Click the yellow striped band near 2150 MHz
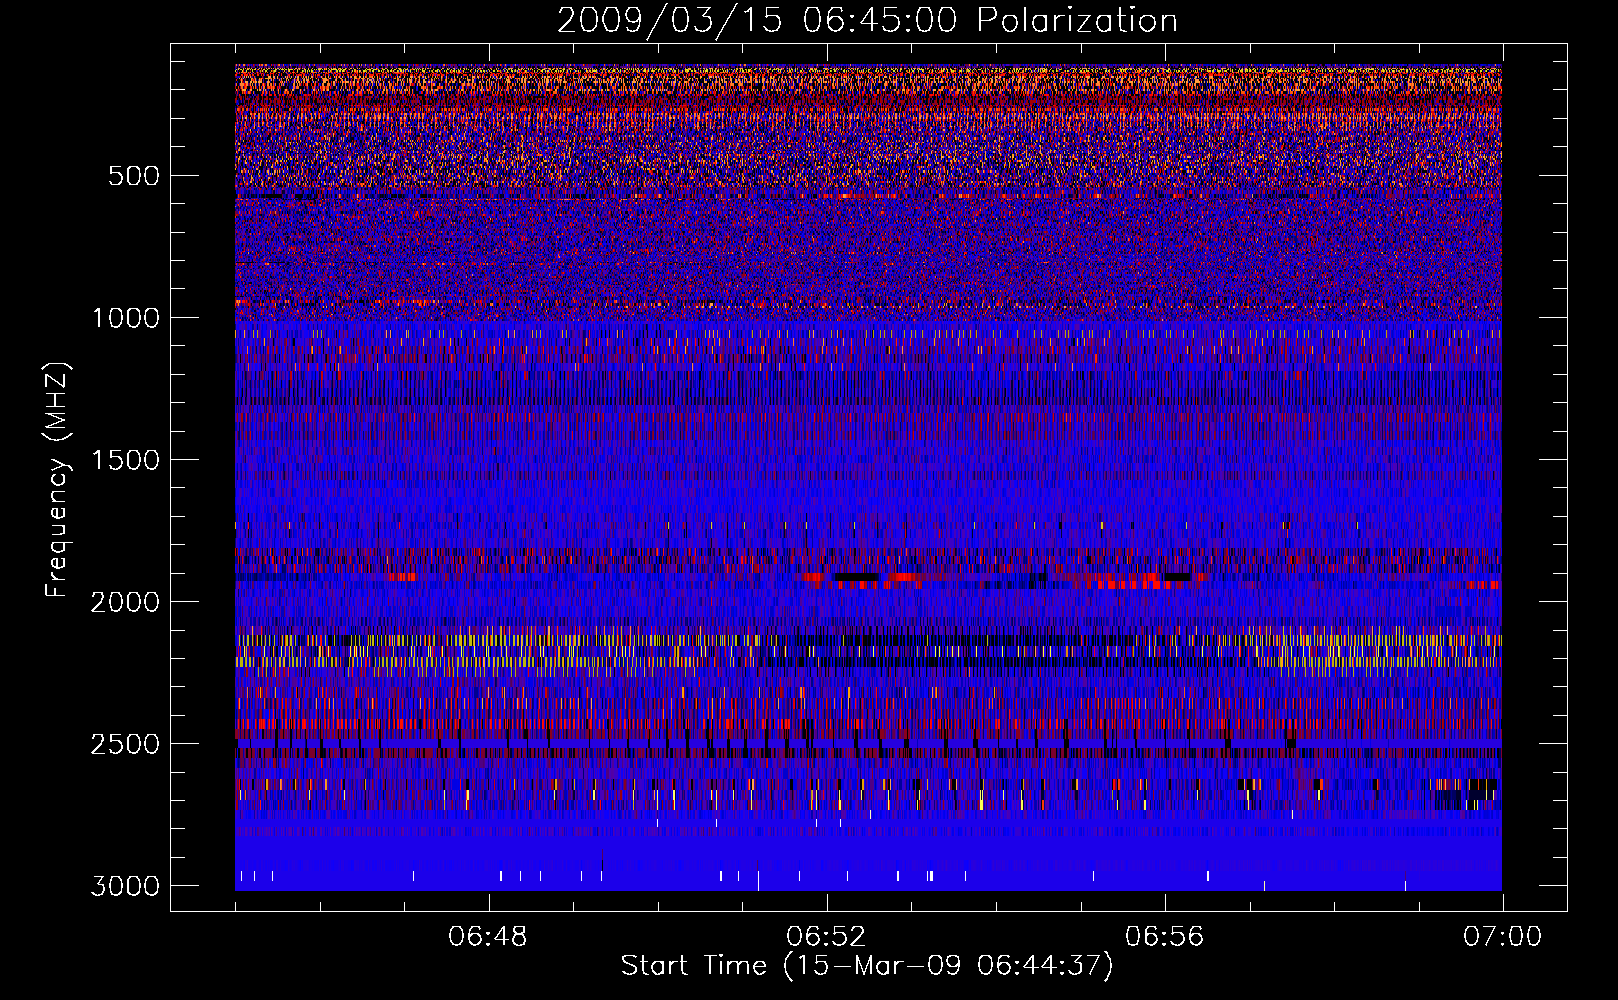This screenshot has height=1000, width=1618. click(868, 650)
